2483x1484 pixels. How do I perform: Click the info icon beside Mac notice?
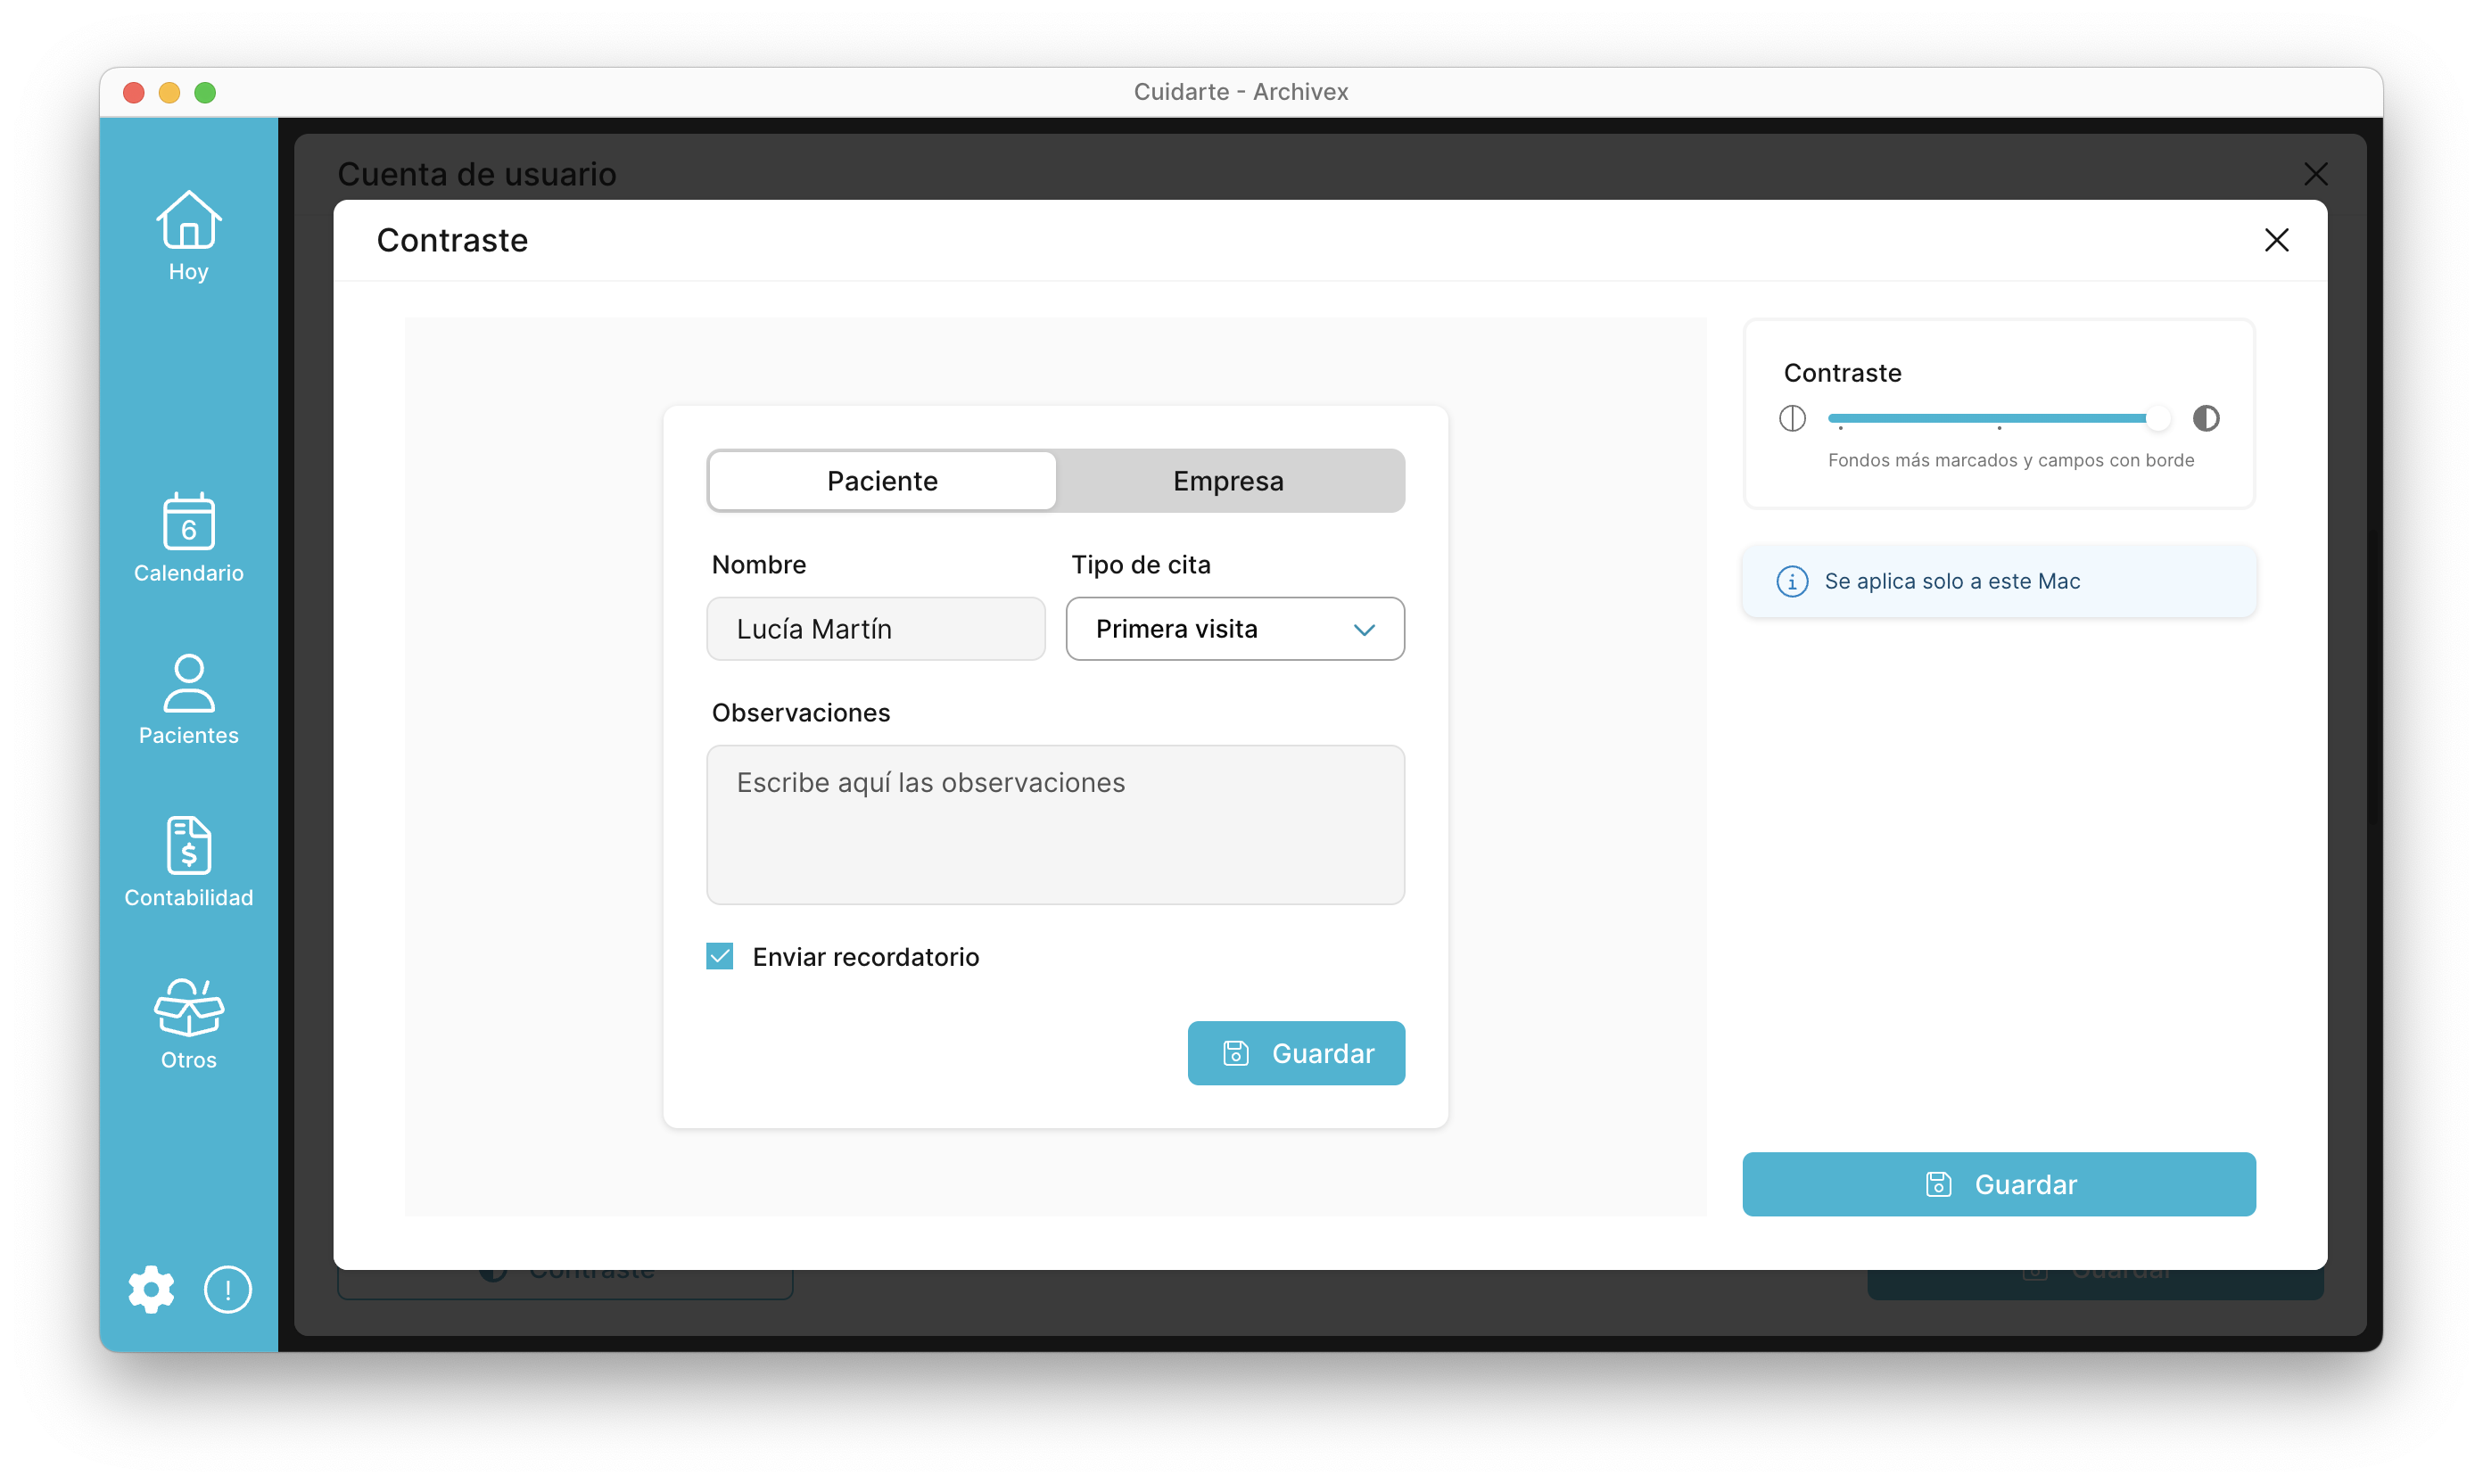tap(1792, 581)
